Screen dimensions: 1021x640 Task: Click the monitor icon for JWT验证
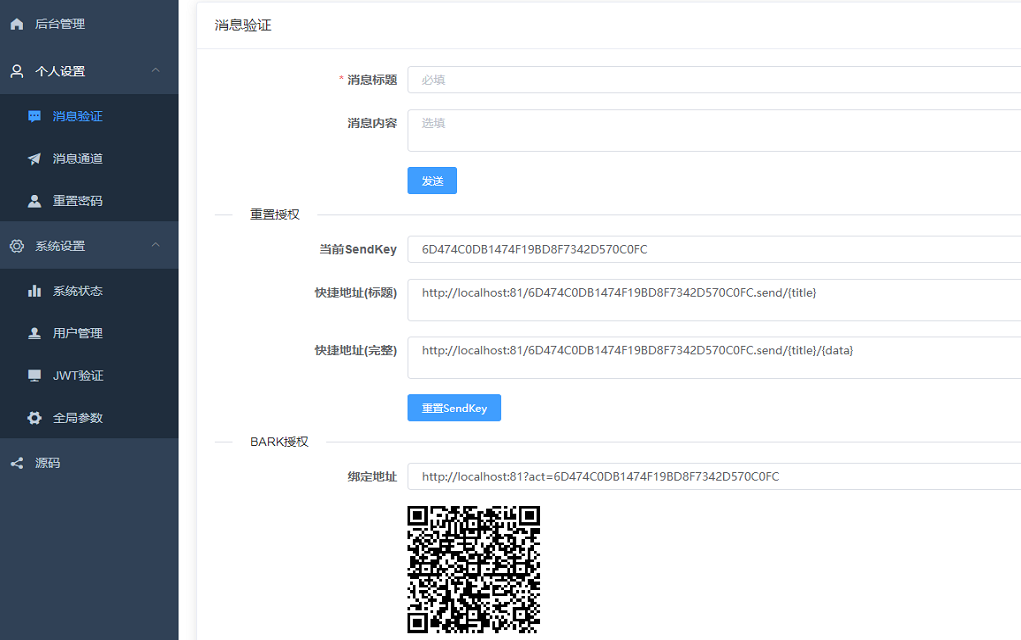pos(35,376)
